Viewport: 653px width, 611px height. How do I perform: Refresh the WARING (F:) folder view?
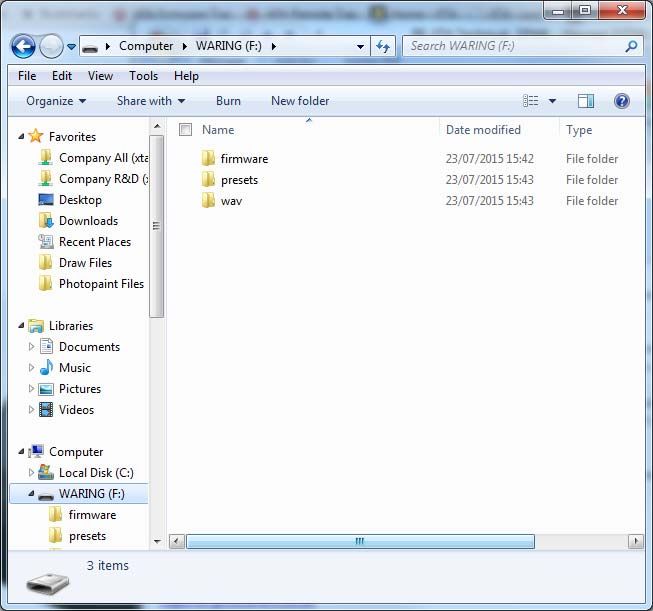[383, 46]
